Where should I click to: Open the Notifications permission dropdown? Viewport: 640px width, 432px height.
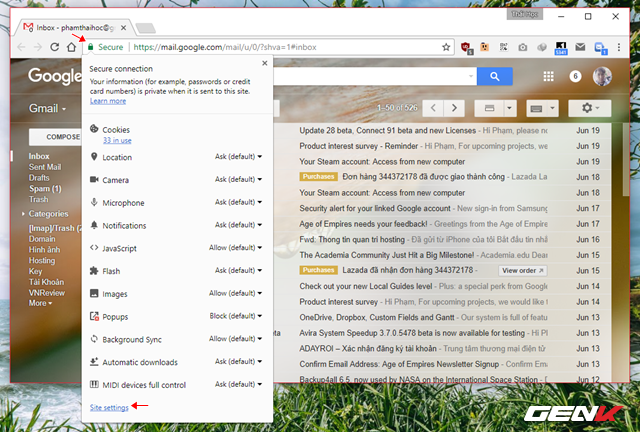[x=238, y=225]
